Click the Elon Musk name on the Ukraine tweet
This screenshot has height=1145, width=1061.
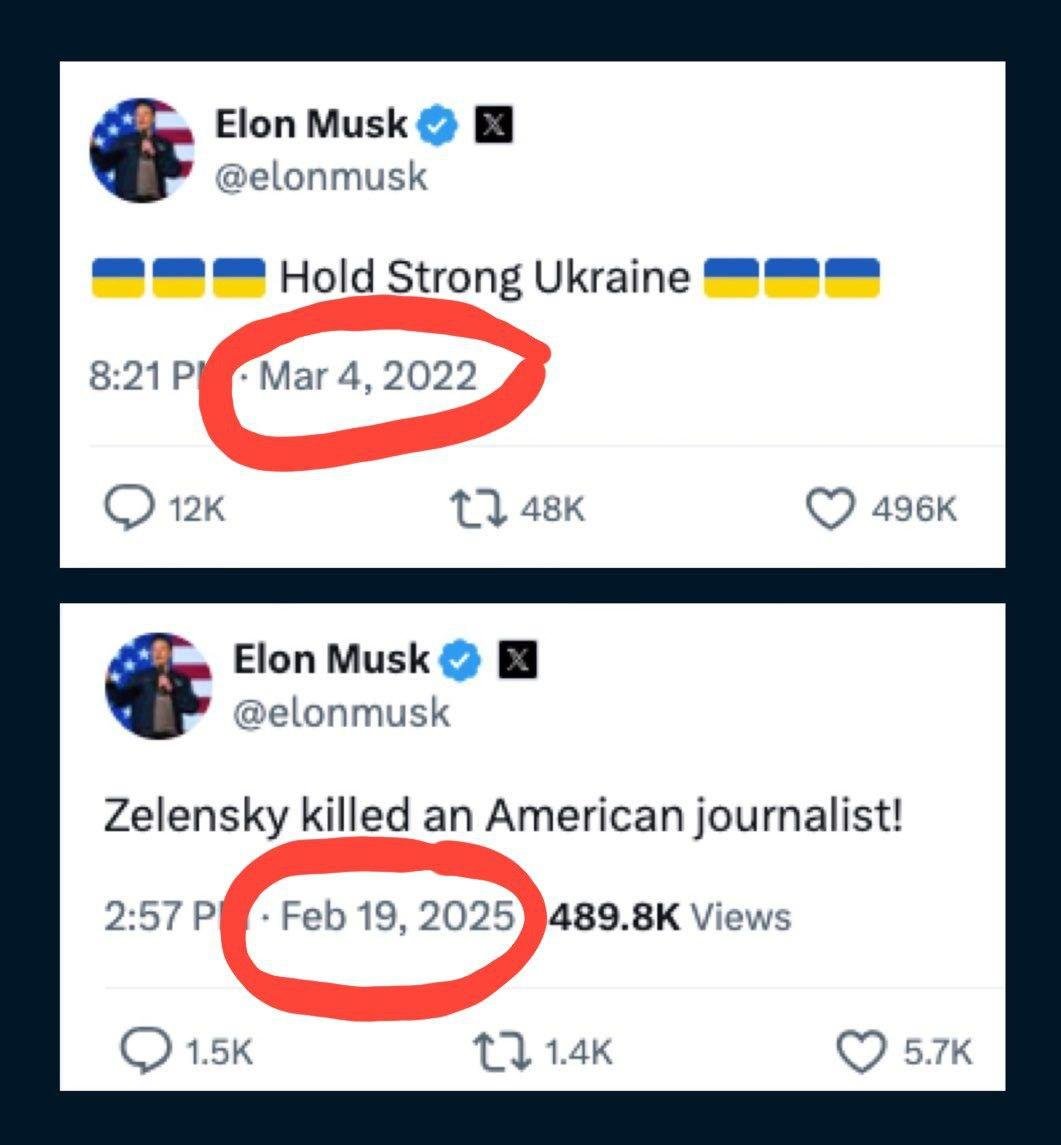(x=311, y=125)
